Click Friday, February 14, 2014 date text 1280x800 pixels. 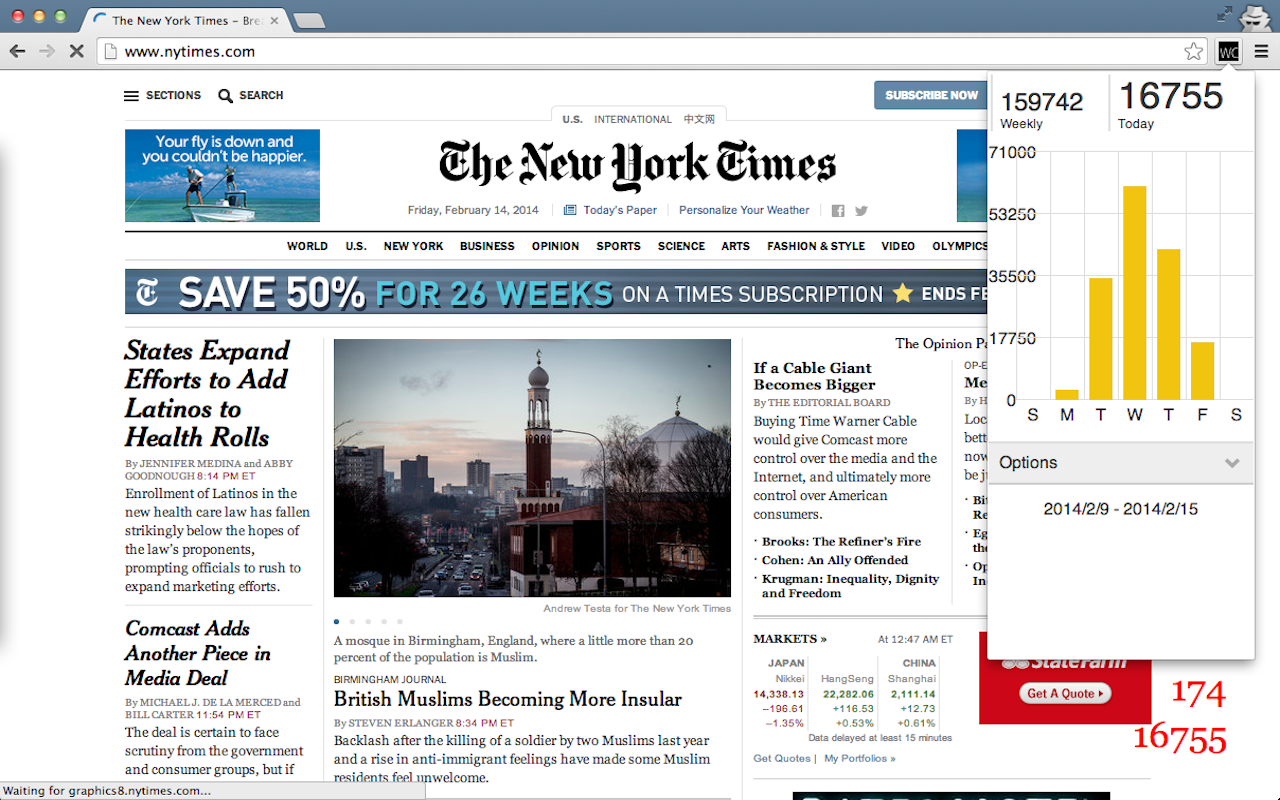pos(473,210)
